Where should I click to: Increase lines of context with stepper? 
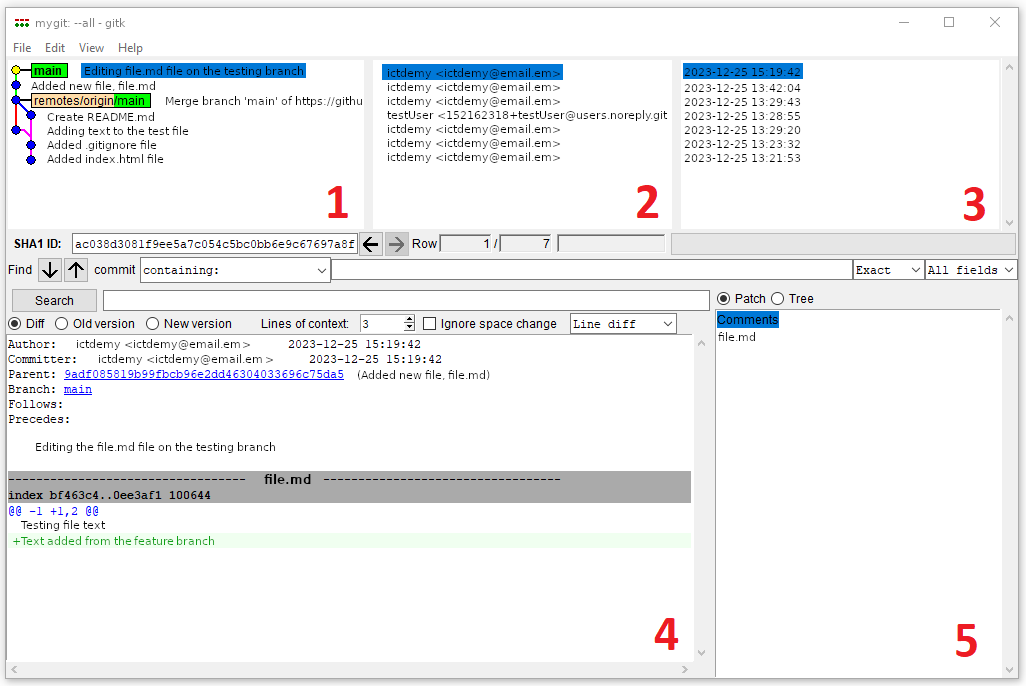(x=409, y=320)
